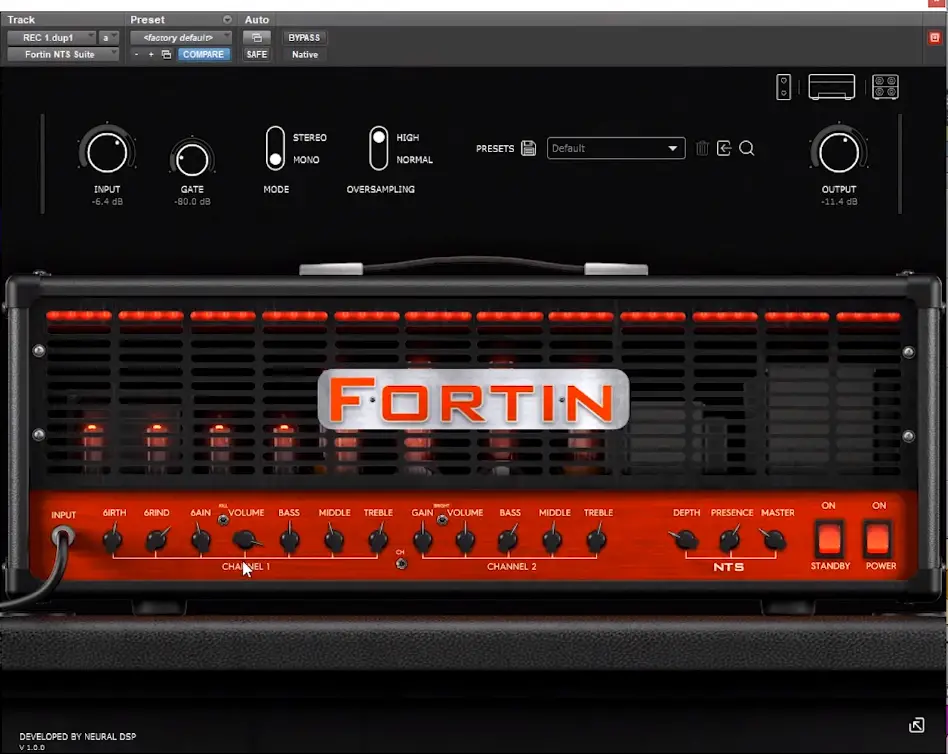
Task: Click the preset search magnifier icon
Action: 747,148
